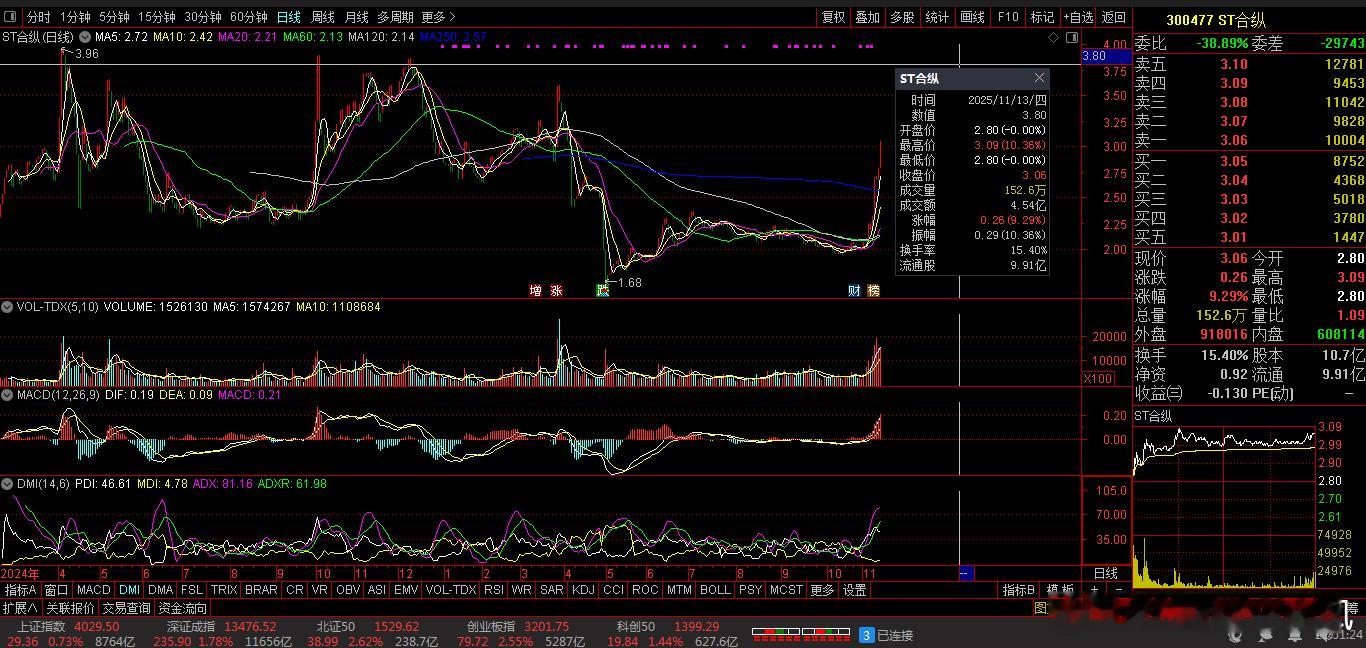The width and height of the screenshot is (1366, 648).
Task: Expand 更多 periods in the top bar
Action: pyautogui.click(x=438, y=17)
